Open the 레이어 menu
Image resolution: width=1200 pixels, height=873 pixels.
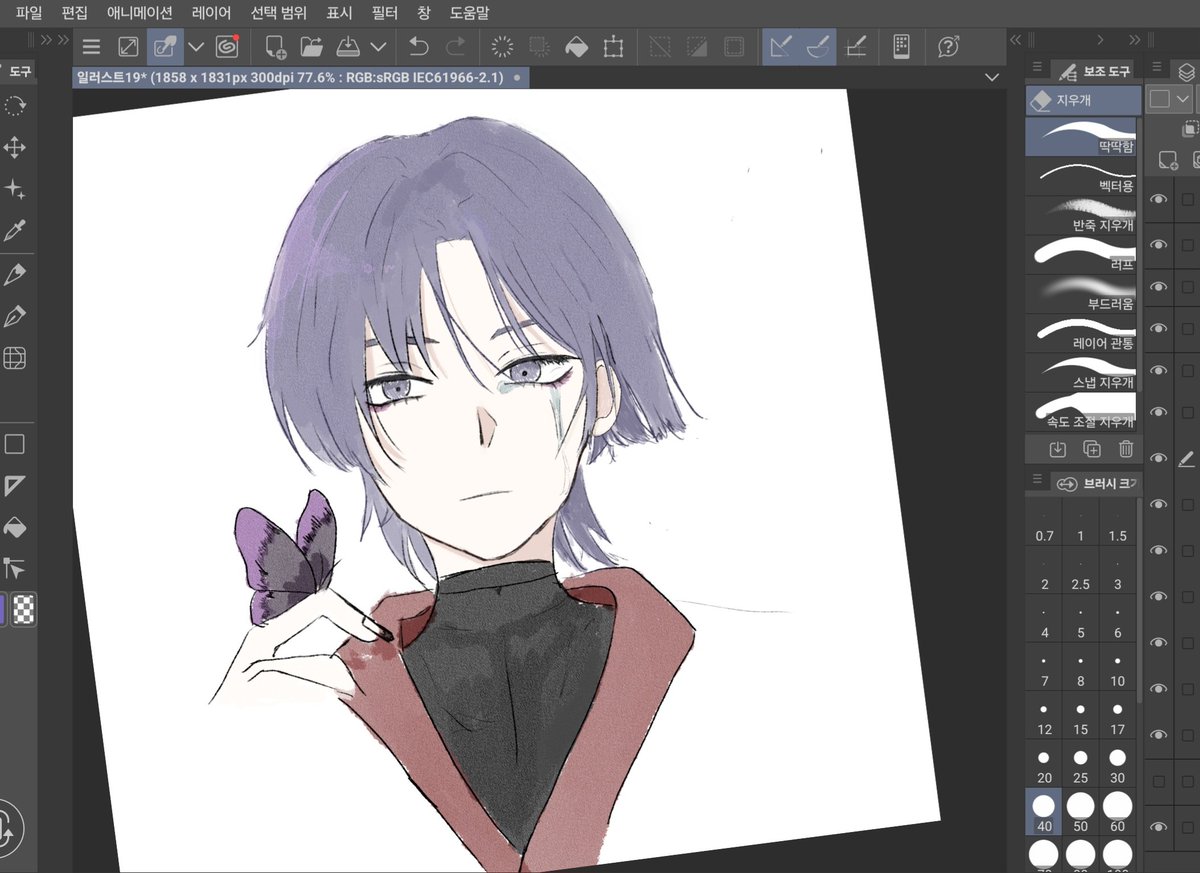pyautogui.click(x=211, y=13)
